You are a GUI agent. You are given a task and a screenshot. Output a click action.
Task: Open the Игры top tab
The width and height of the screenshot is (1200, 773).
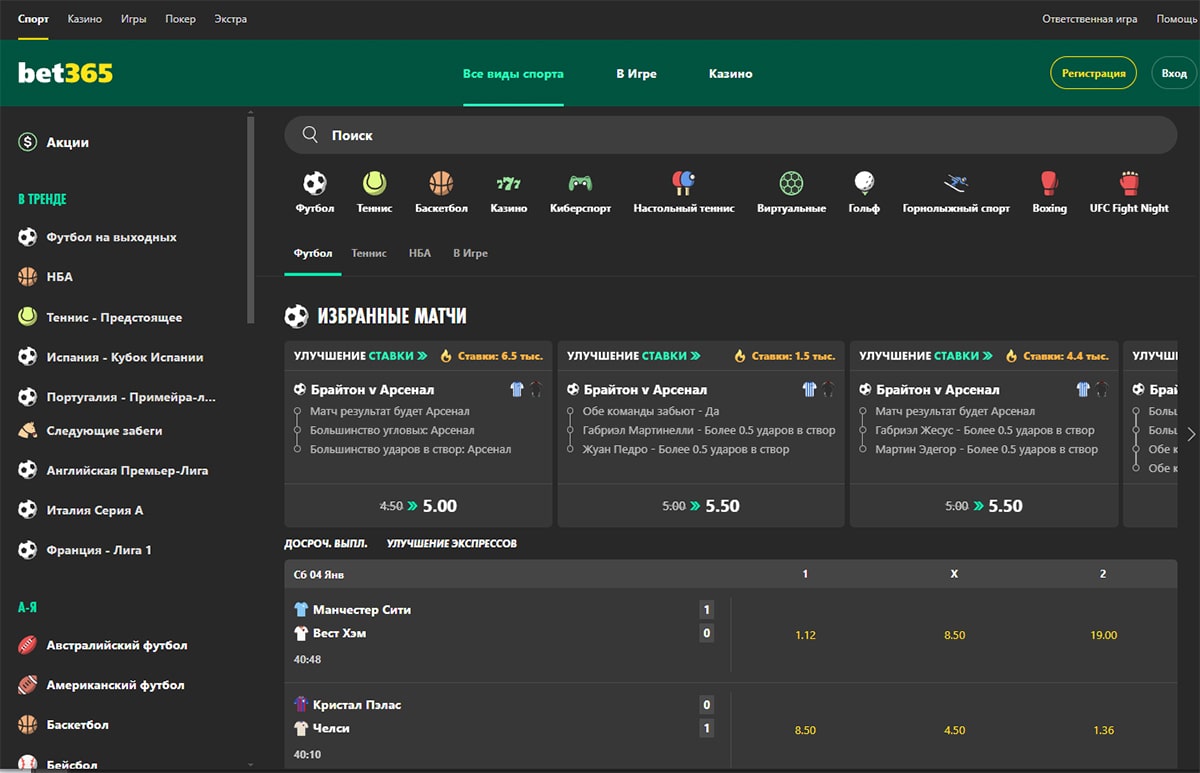coord(133,19)
